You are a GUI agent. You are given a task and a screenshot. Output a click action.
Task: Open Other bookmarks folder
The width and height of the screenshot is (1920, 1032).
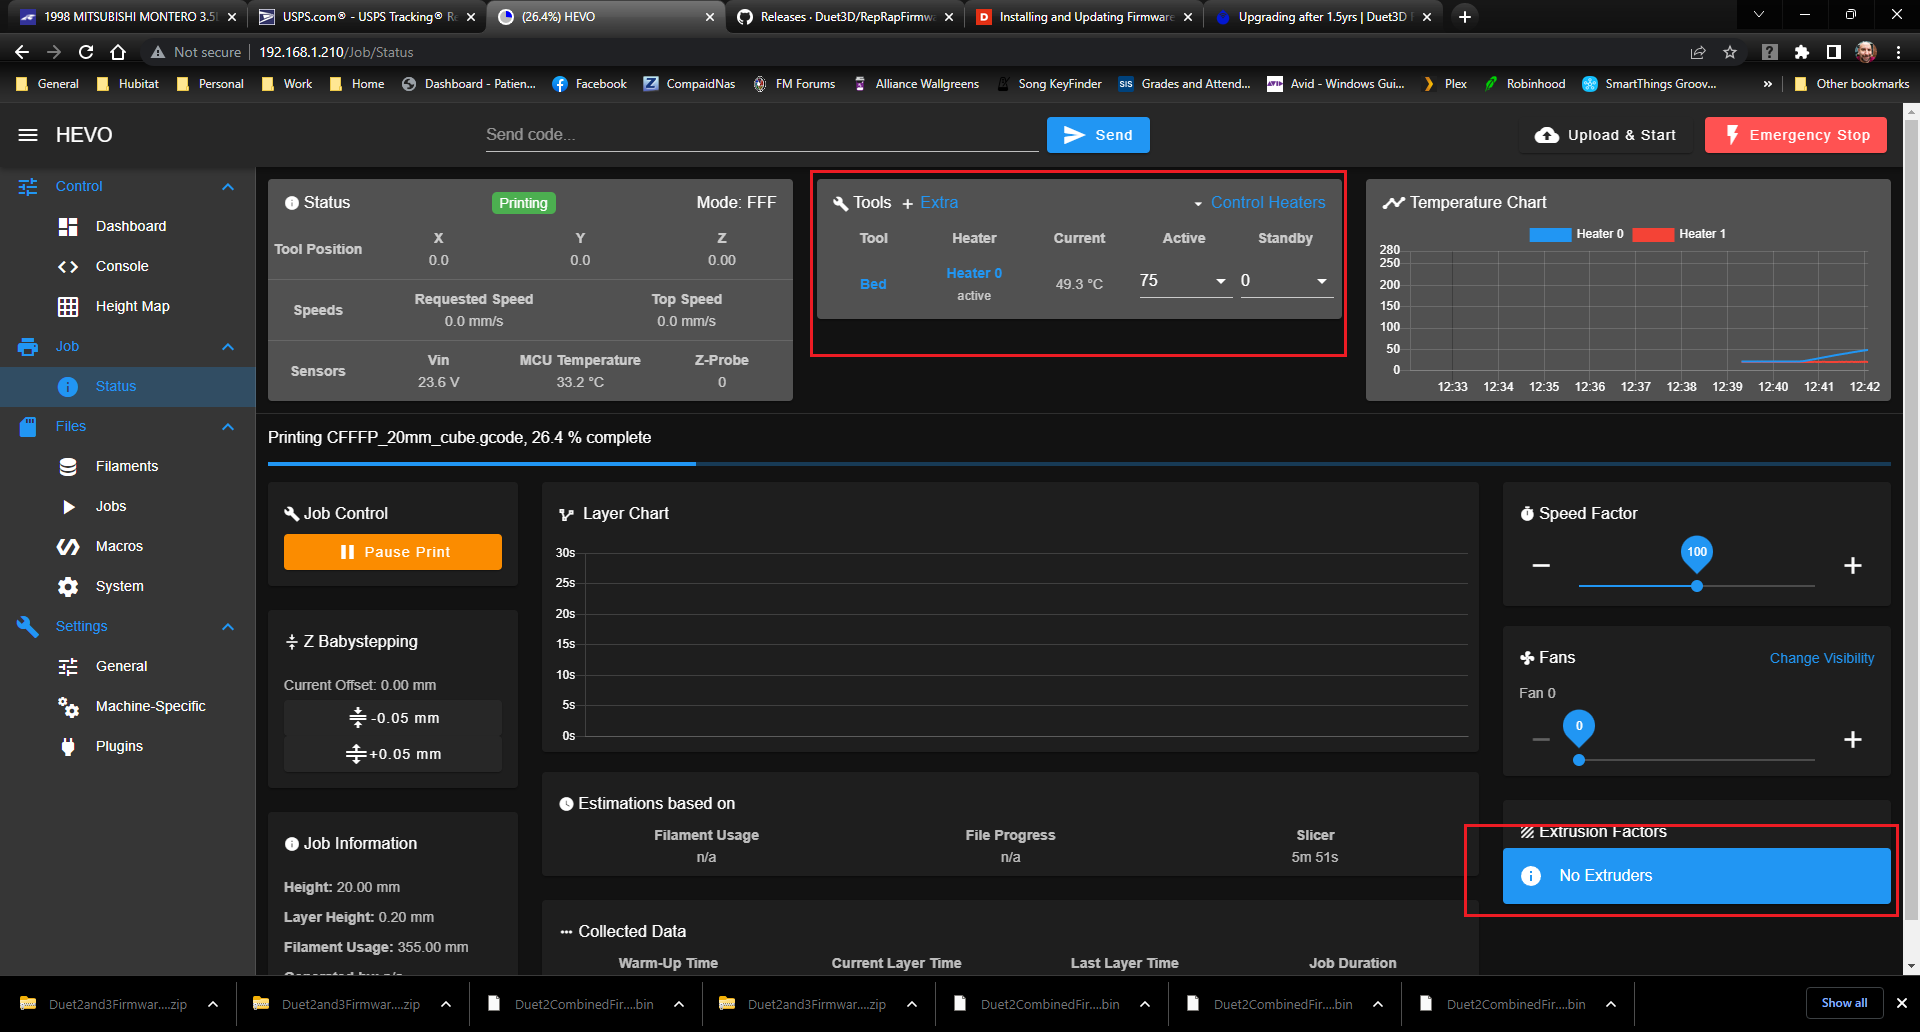[x=1851, y=84]
